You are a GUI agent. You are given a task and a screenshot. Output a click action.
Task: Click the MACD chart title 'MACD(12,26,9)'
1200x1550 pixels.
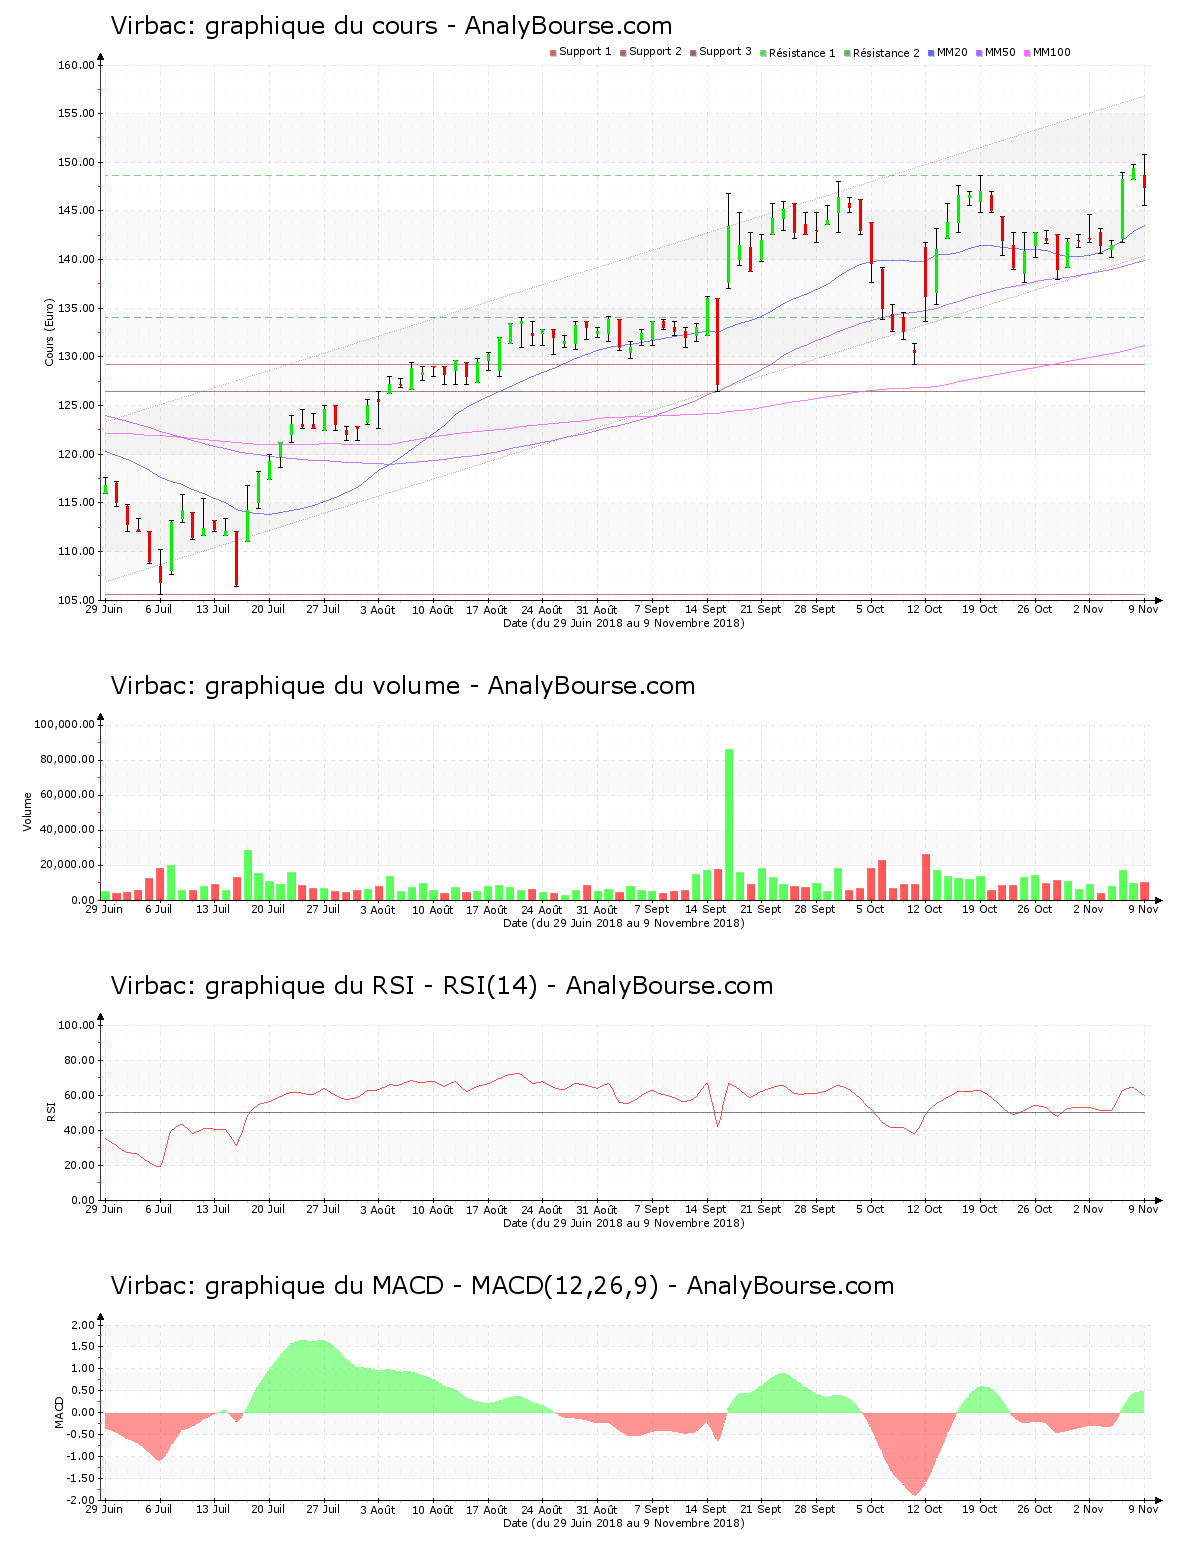pos(565,1286)
